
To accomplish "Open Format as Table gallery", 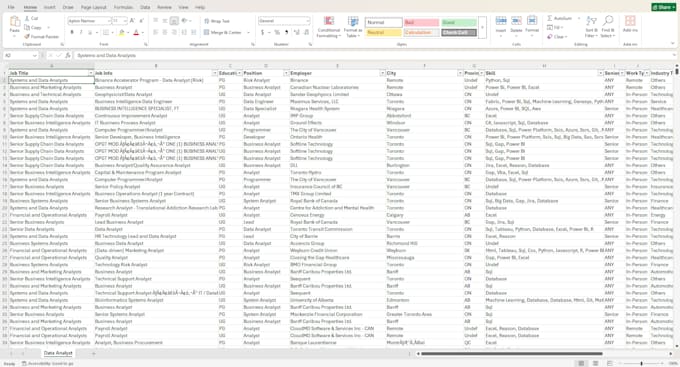I will (353, 27).
